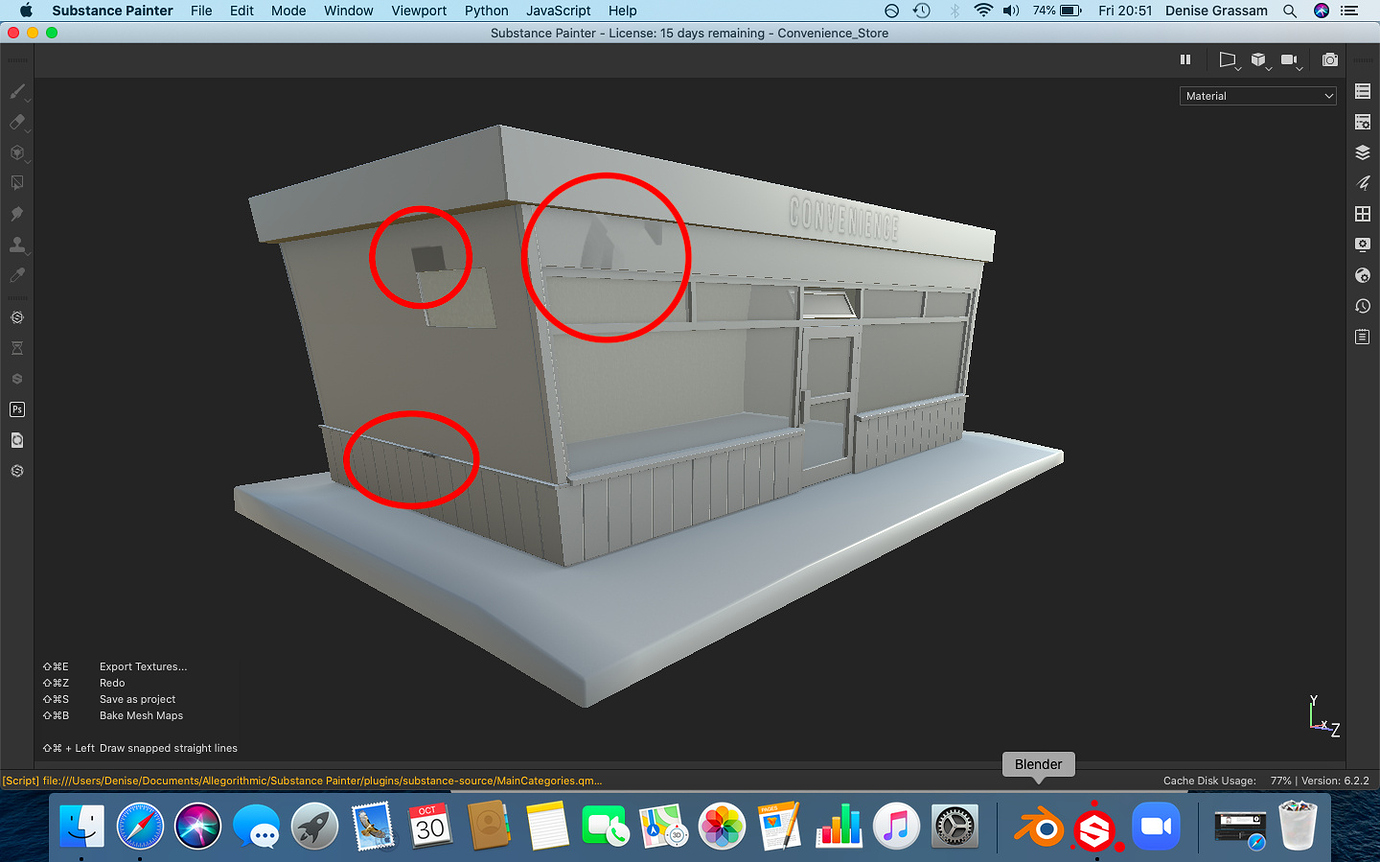This screenshot has height=862, width=1380.
Task: Open the Display Settings panel icon
Action: (1362, 244)
